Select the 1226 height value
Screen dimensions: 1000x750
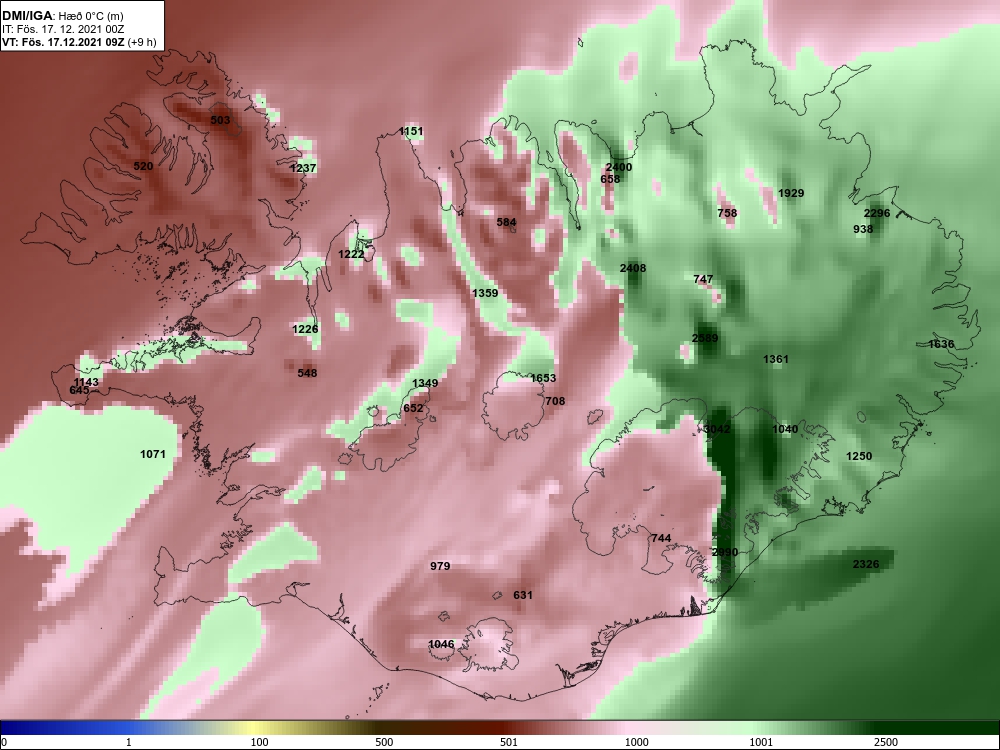(305, 329)
